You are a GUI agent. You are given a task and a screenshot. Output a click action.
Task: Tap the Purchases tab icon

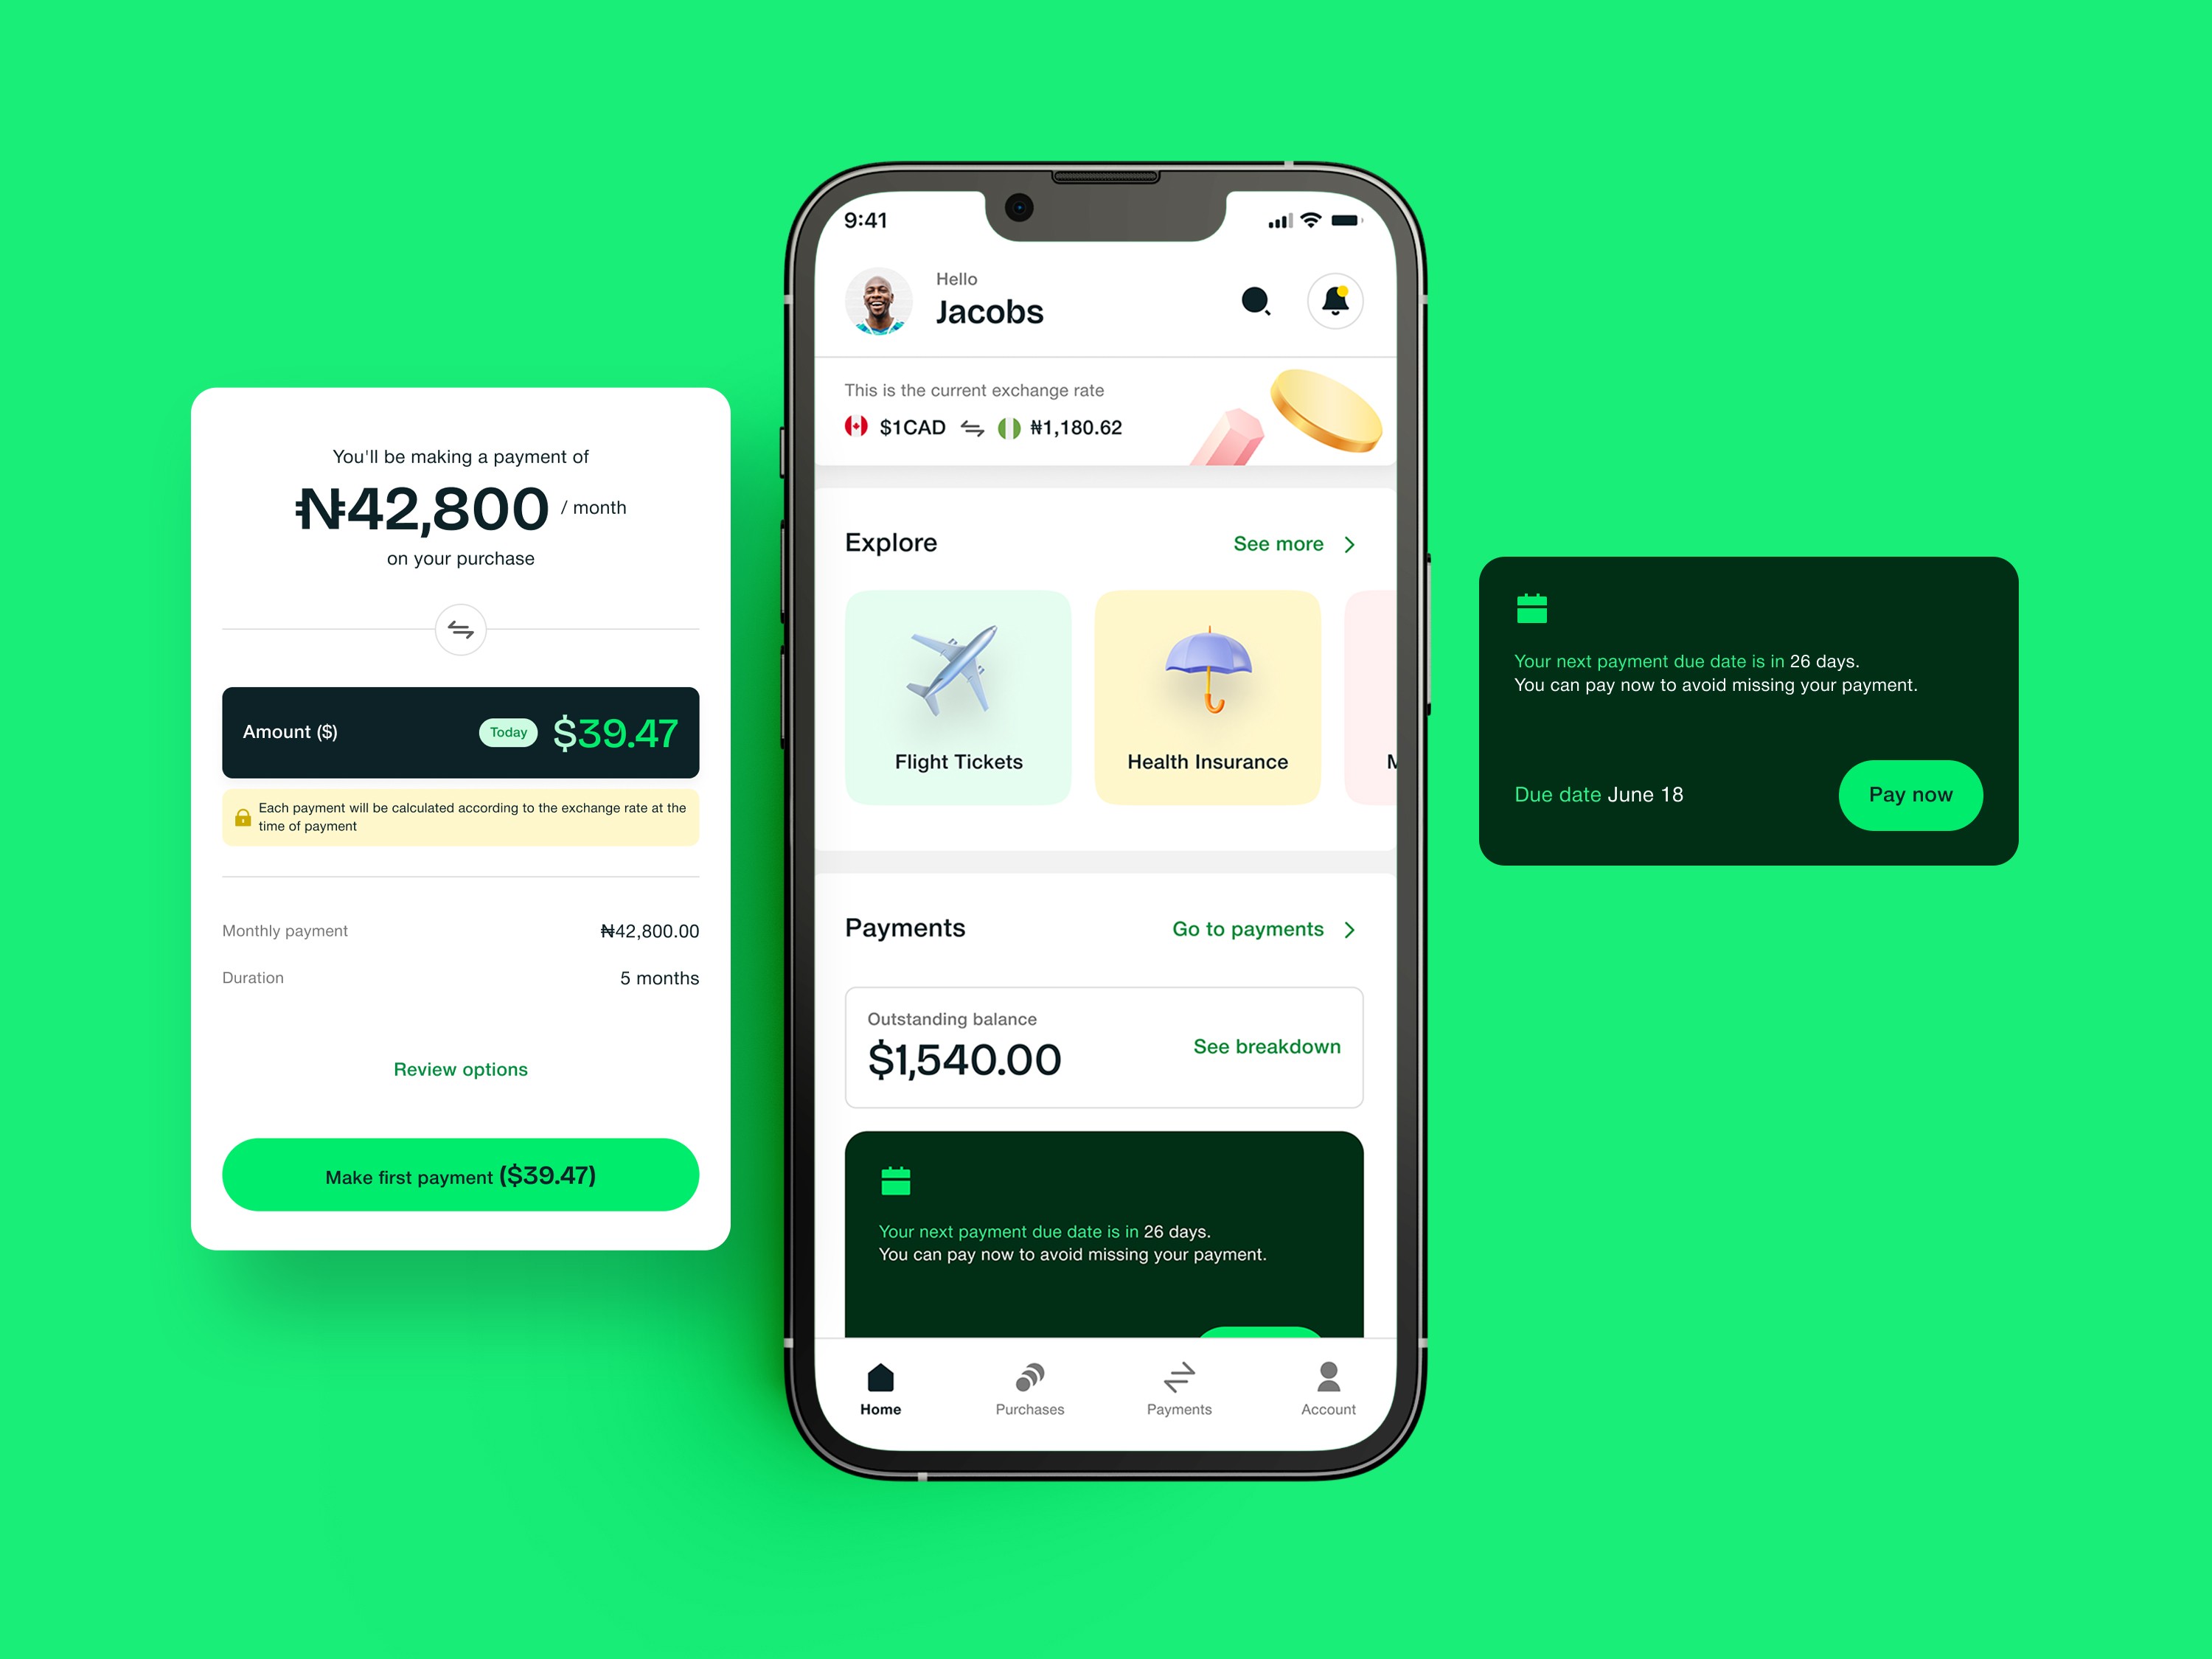[x=1028, y=1408]
